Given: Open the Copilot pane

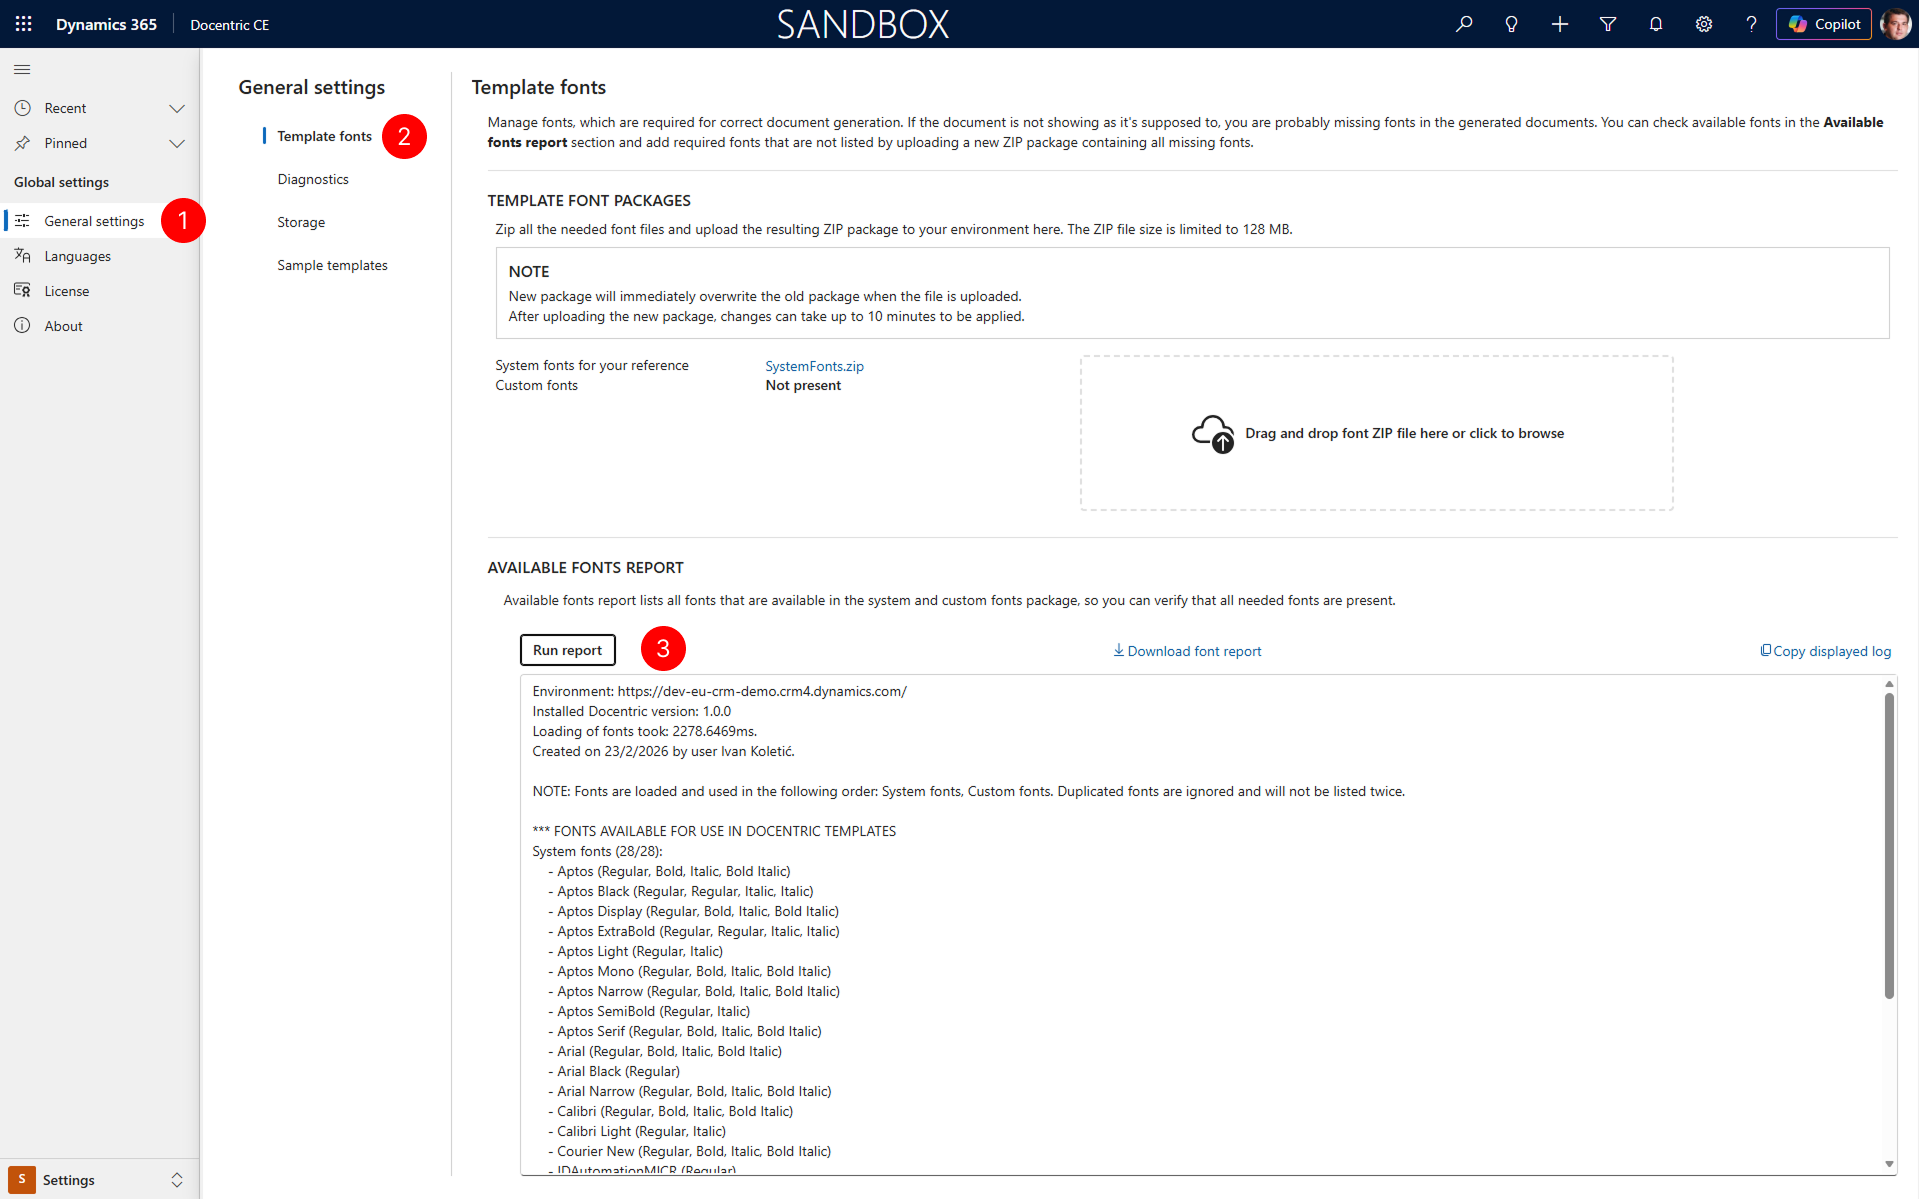Looking at the screenshot, I should 1824,24.
